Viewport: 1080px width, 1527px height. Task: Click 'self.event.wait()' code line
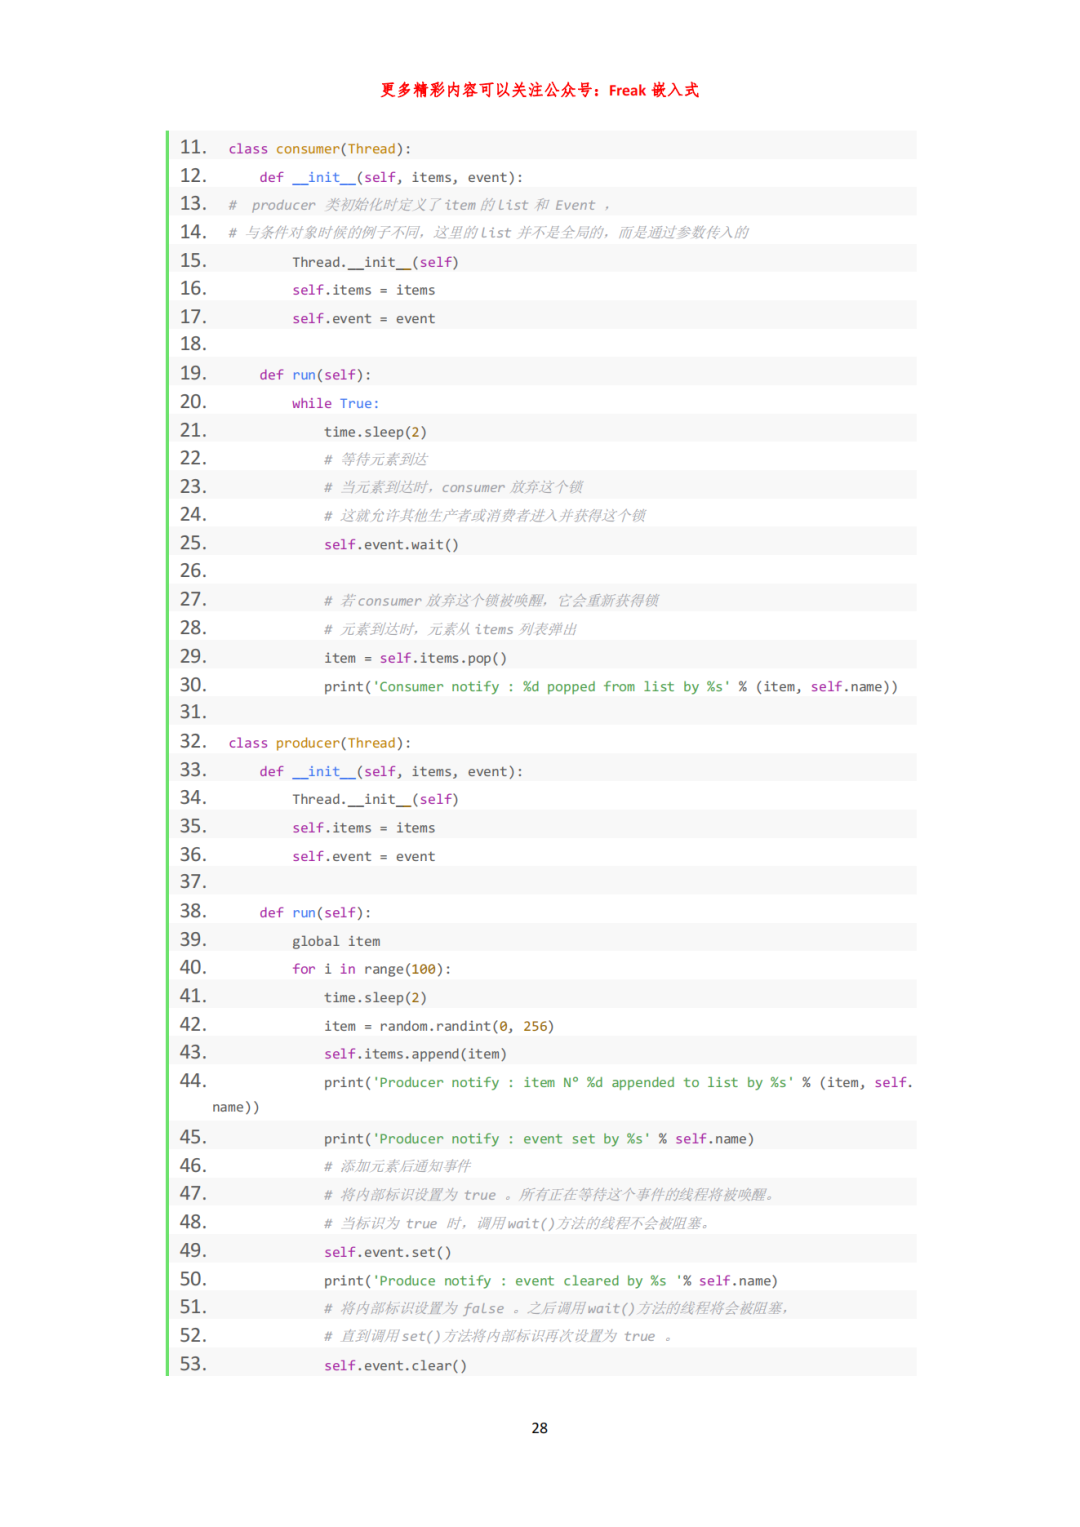pos(391,545)
